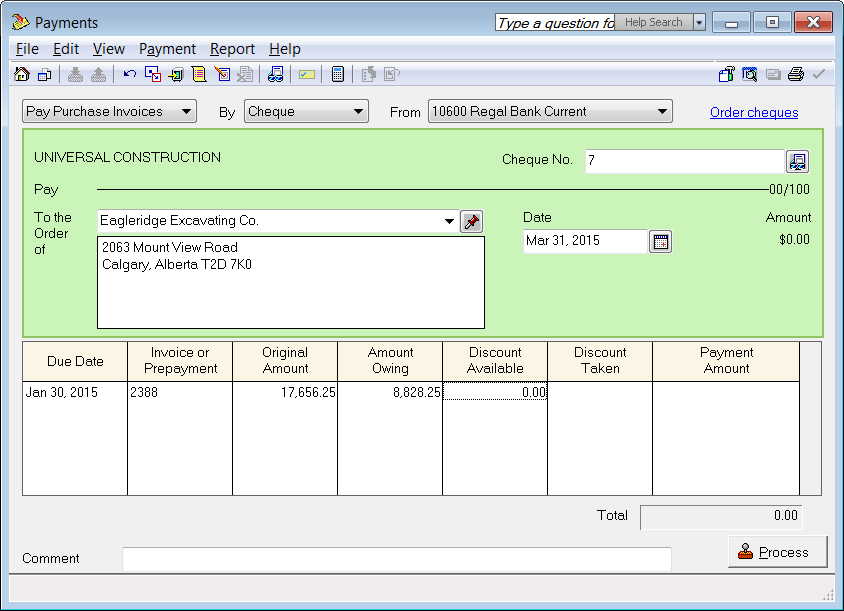The image size is (844, 611).
Task: Open the Report menu
Action: pos(232,49)
